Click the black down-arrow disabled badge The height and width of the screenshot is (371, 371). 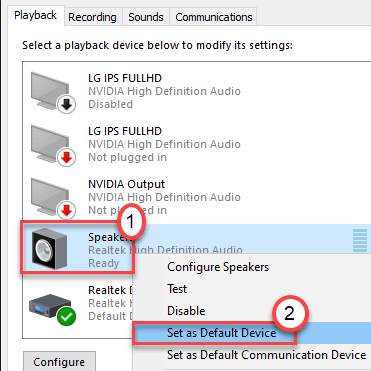[x=67, y=105]
